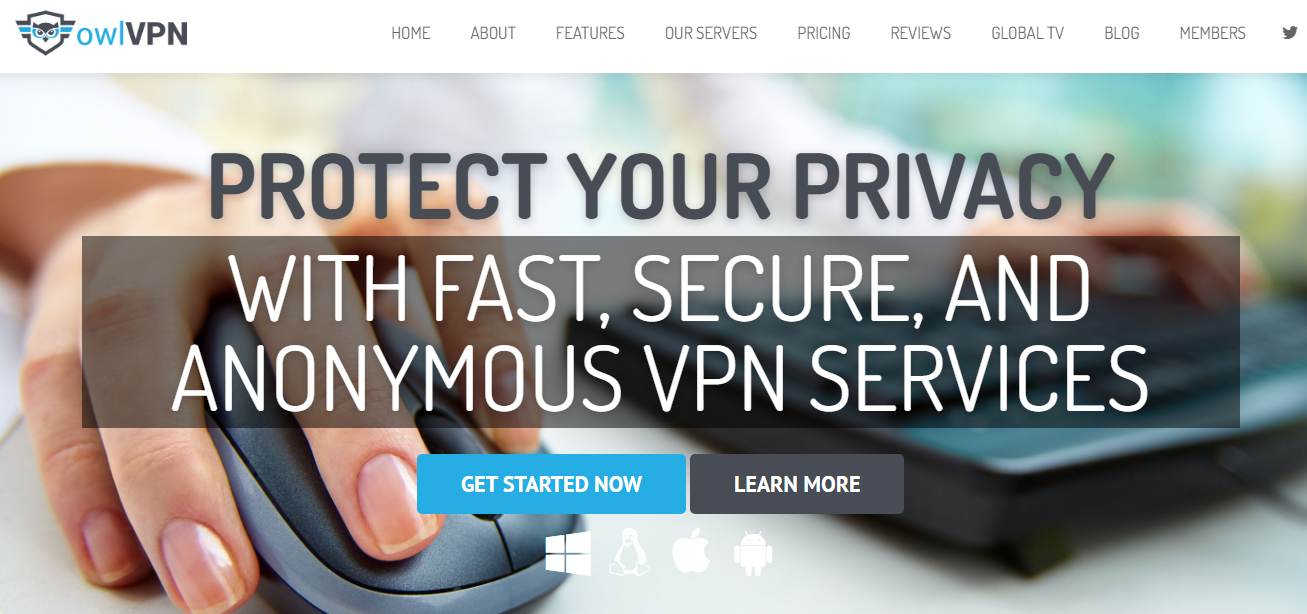Open the REVIEWS menu item
Viewport: 1307px width, 614px height.
(x=921, y=33)
